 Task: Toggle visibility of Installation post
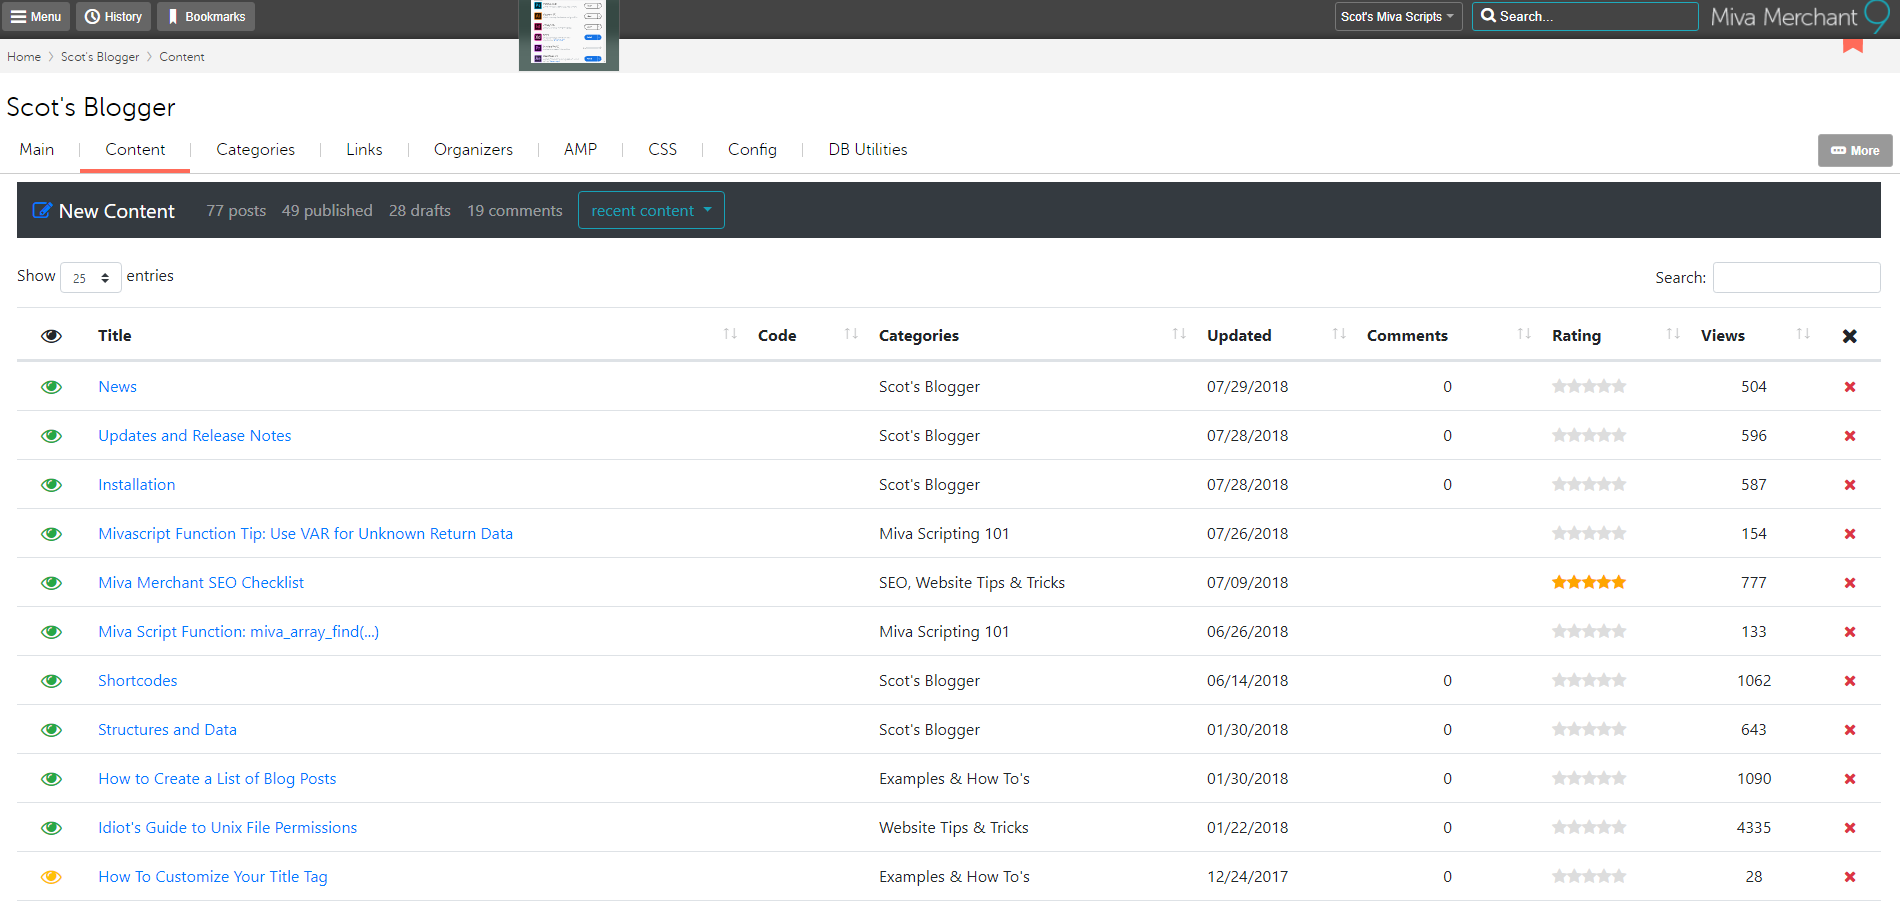click(x=51, y=485)
